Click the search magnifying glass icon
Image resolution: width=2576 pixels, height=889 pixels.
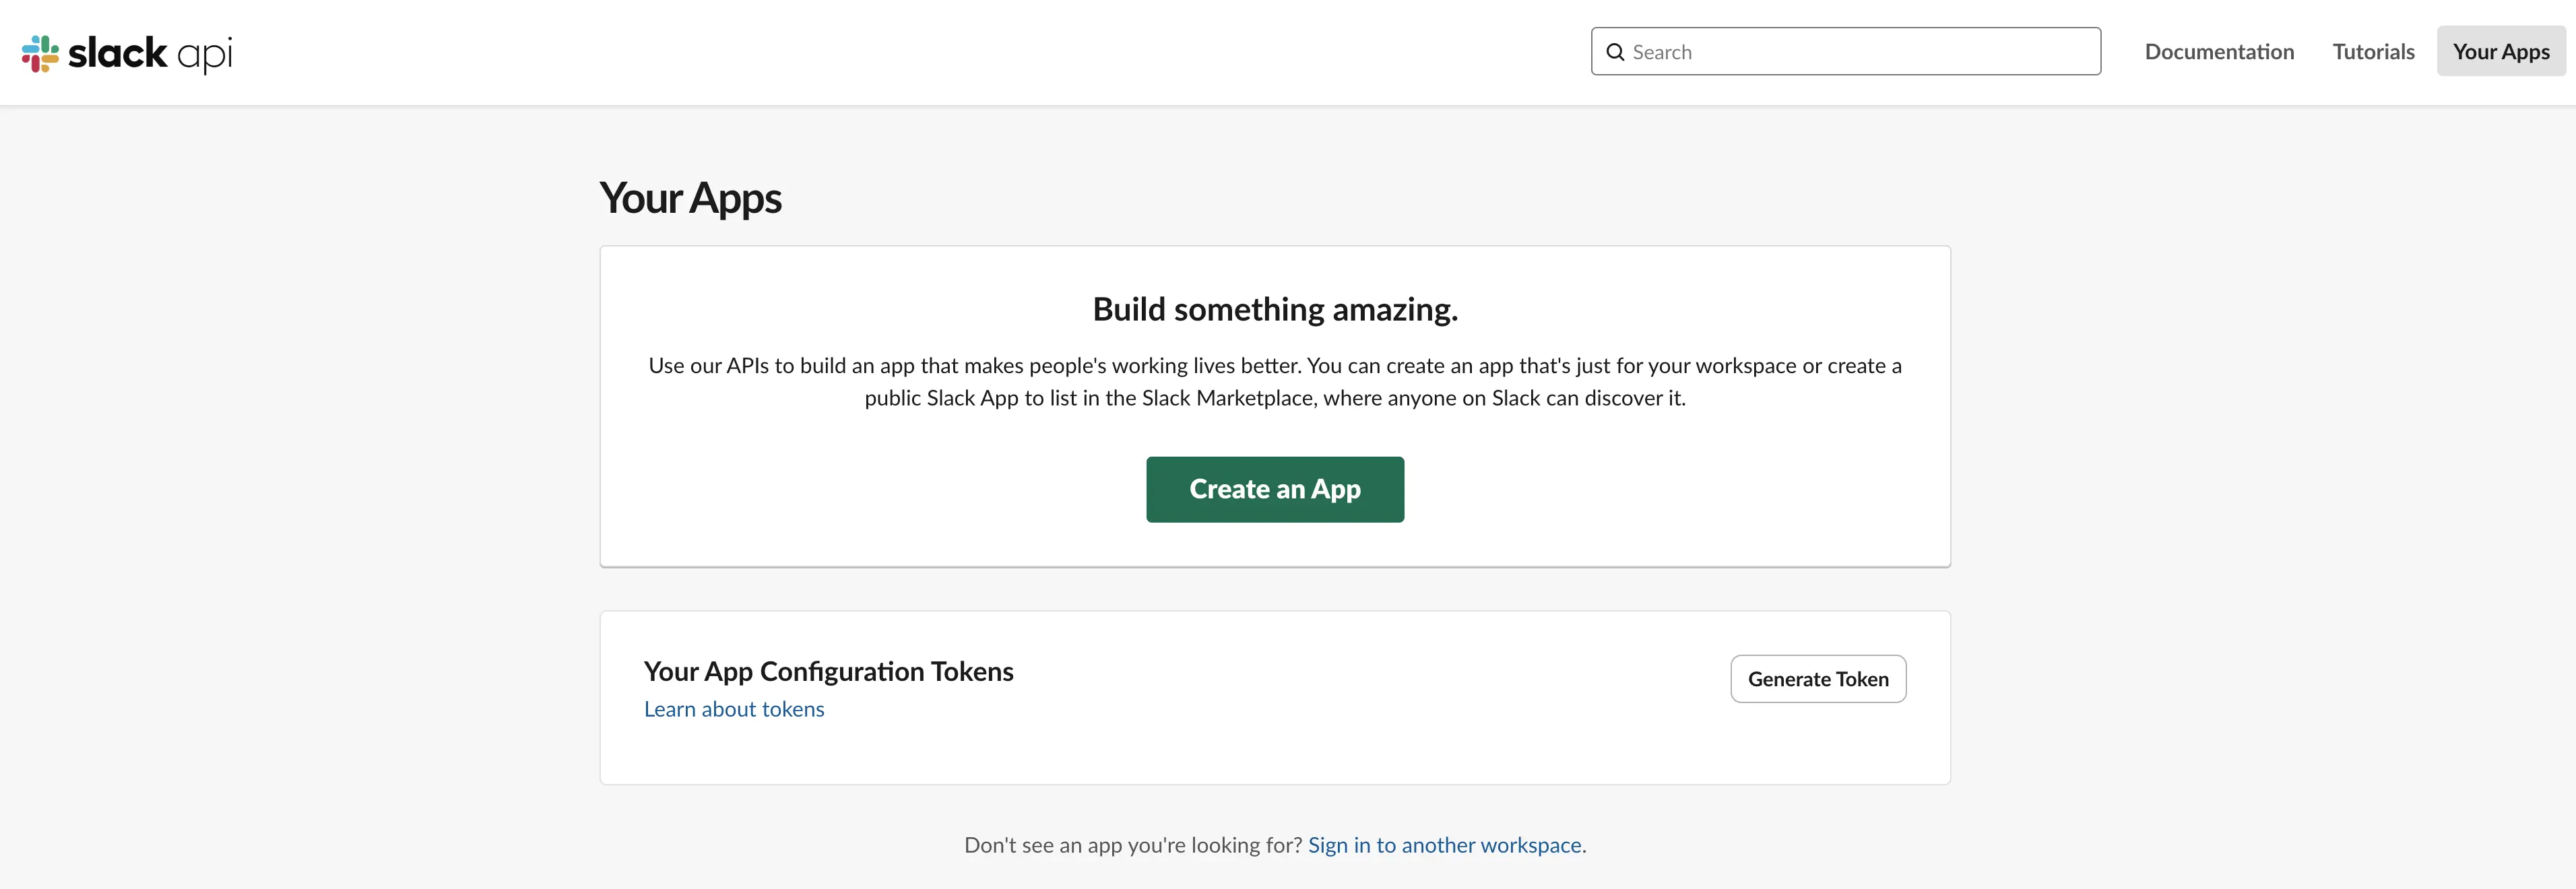[x=1615, y=51]
